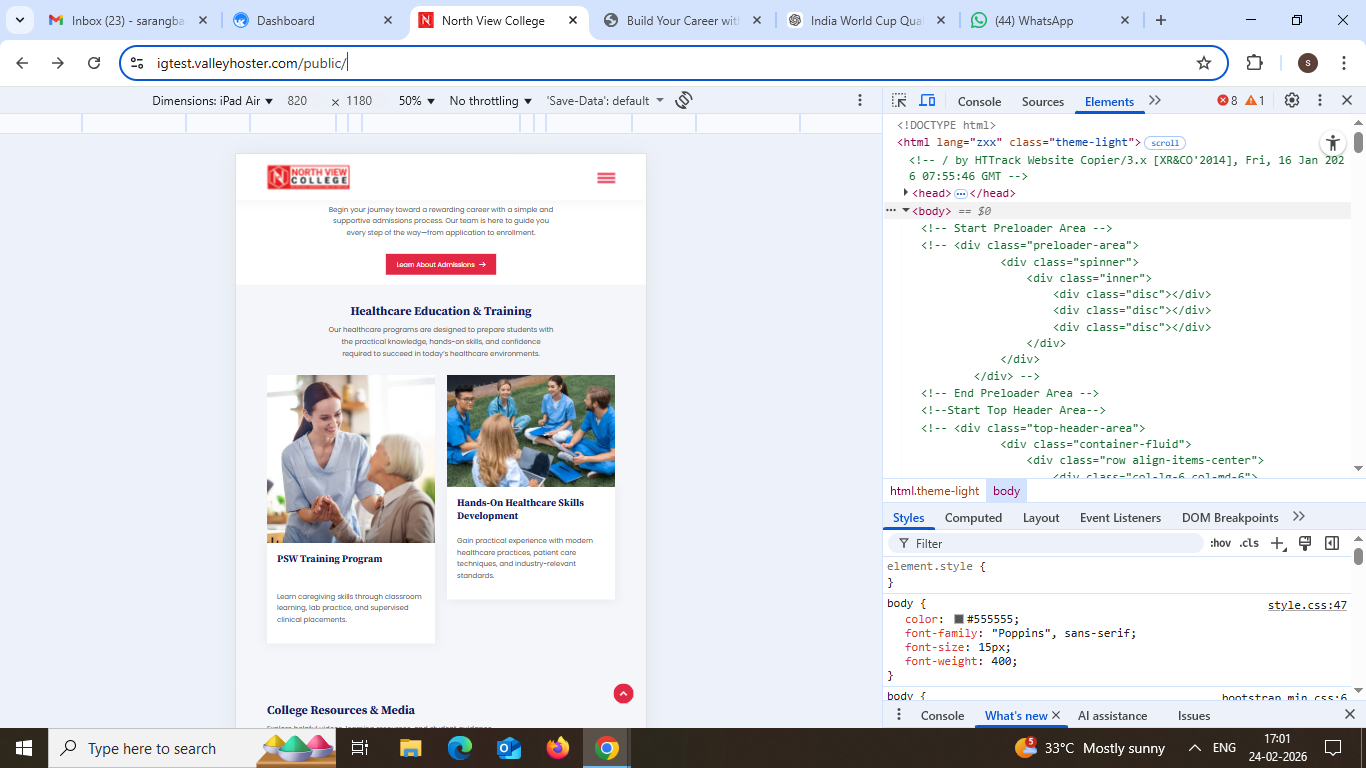Collapse the body element node
Screen dimensions: 1366x768
point(906,211)
